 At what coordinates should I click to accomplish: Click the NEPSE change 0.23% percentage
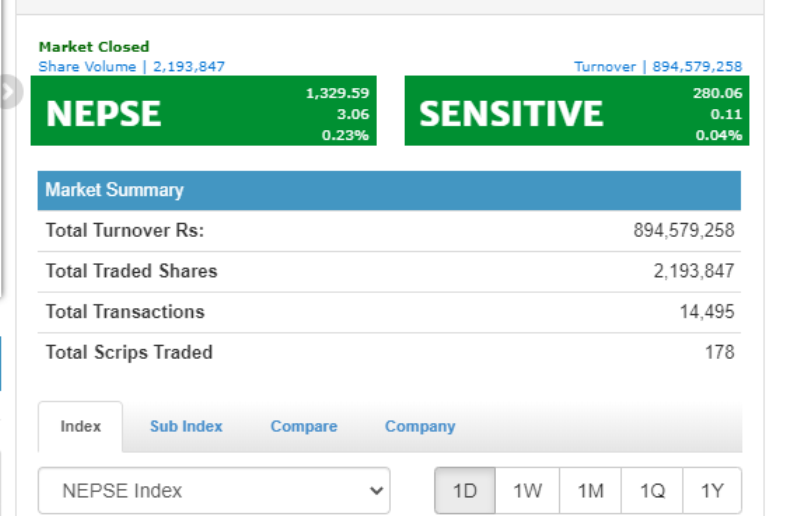345,135
